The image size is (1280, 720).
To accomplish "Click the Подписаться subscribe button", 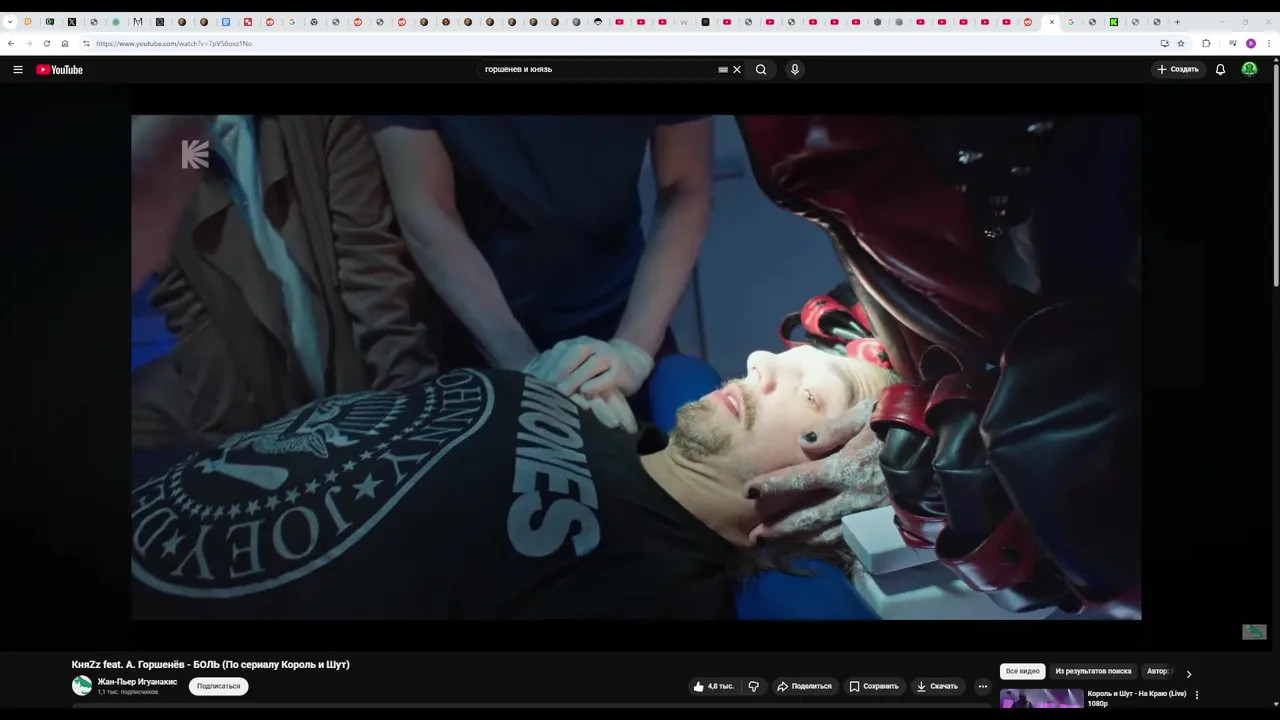I will click(218, 686).
